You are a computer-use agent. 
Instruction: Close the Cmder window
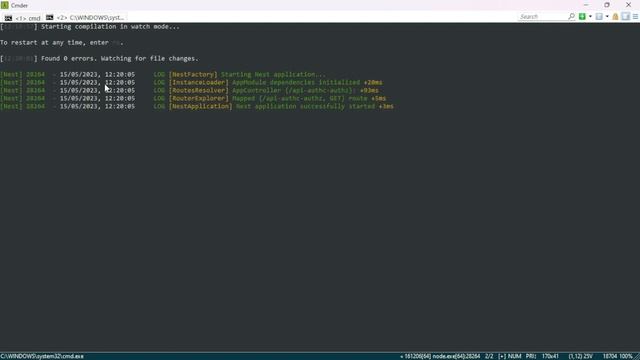point(629,5)
